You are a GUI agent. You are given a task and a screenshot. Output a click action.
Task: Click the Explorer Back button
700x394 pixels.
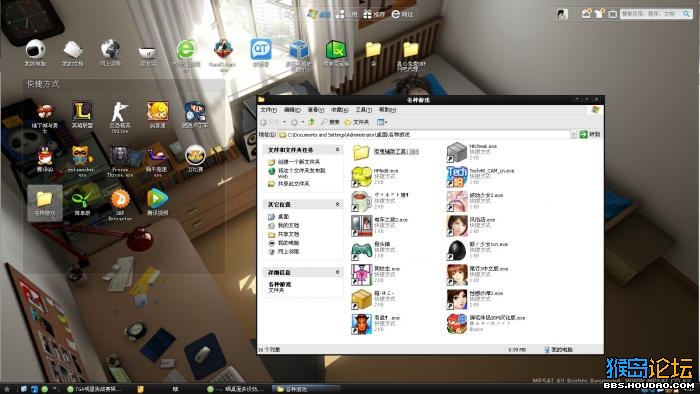[270, 122]
